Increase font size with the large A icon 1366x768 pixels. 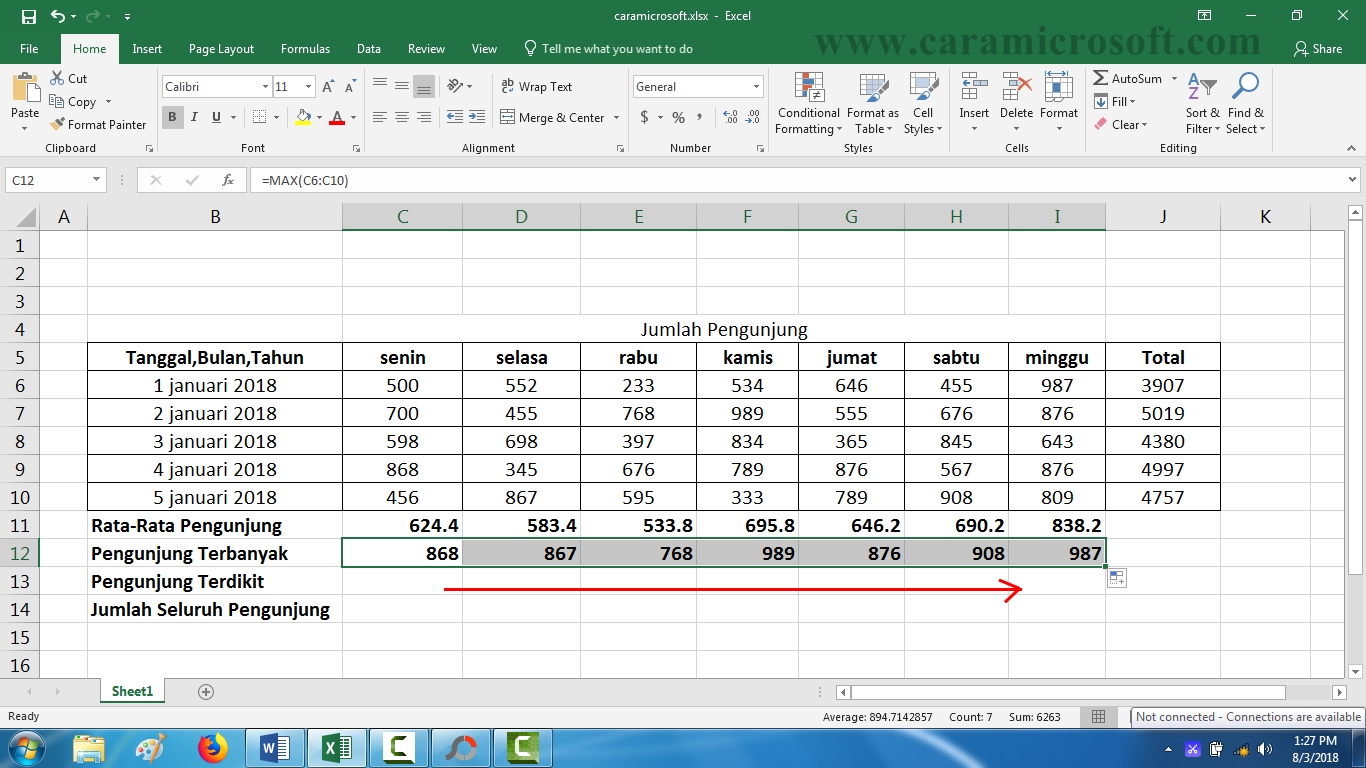tap(328, 87)
